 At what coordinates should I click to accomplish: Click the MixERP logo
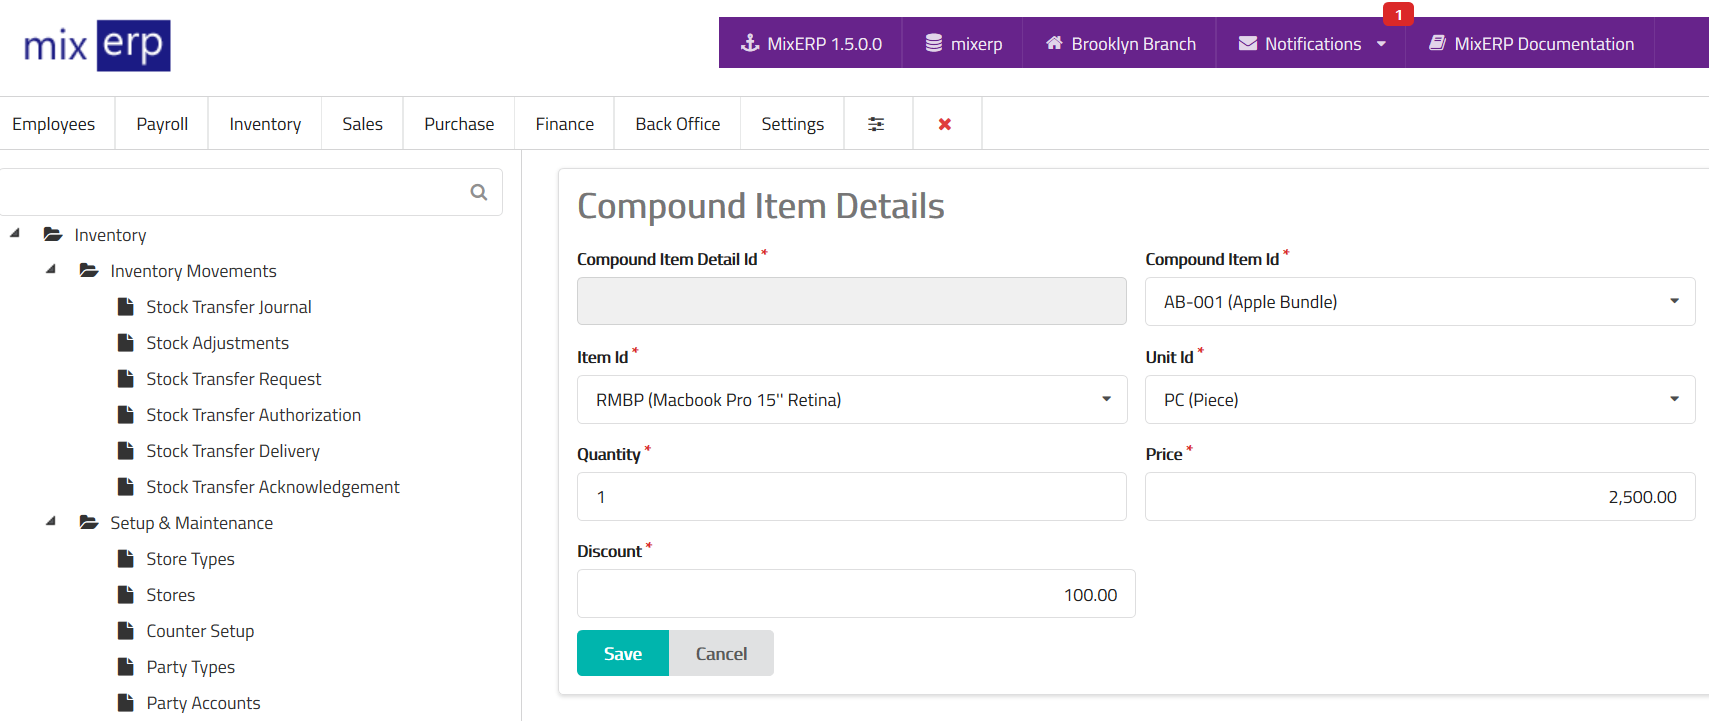[97, 45]
